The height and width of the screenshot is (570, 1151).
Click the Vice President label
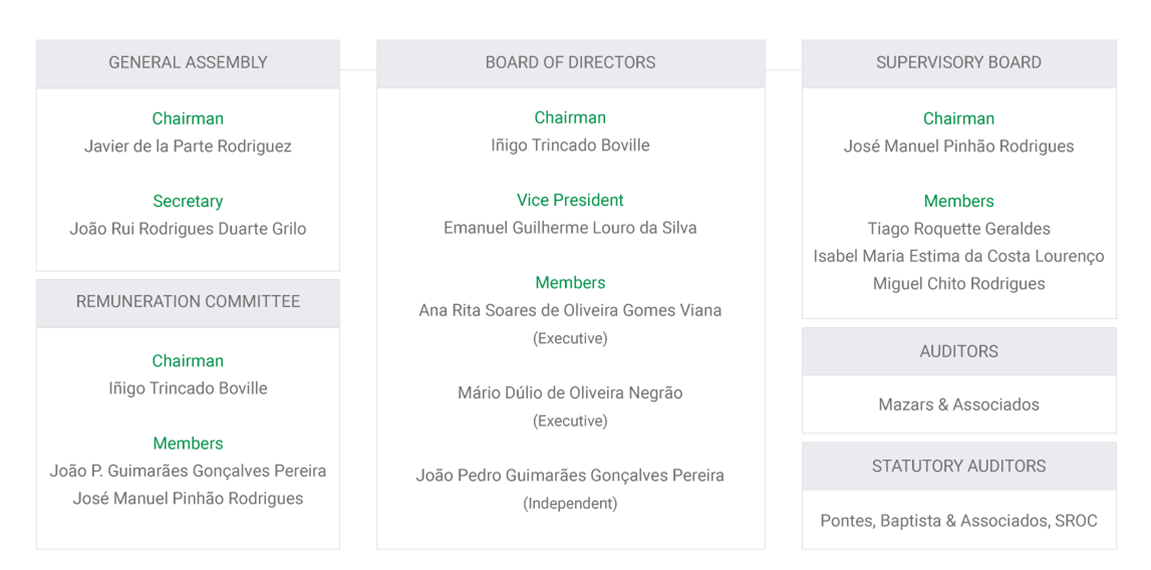(570, 200)
